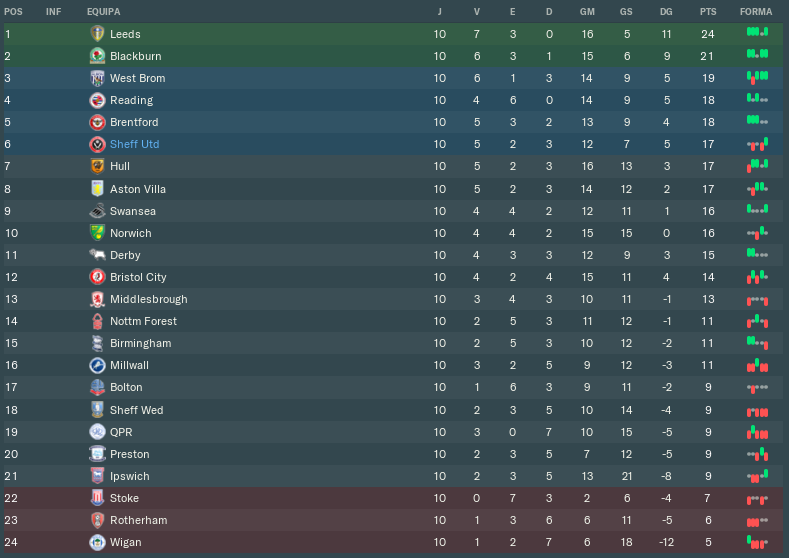The height and width of the screenshot is (558, 789).
Task: Open the Nottm Forest team name
Action: point(143,321)
